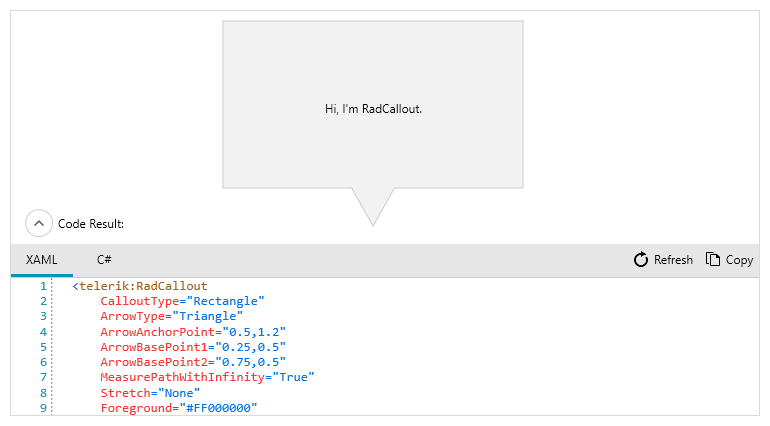This screenshot has width=770, height=426.
Task: Open the C# code tab
Action: (104, 260)
